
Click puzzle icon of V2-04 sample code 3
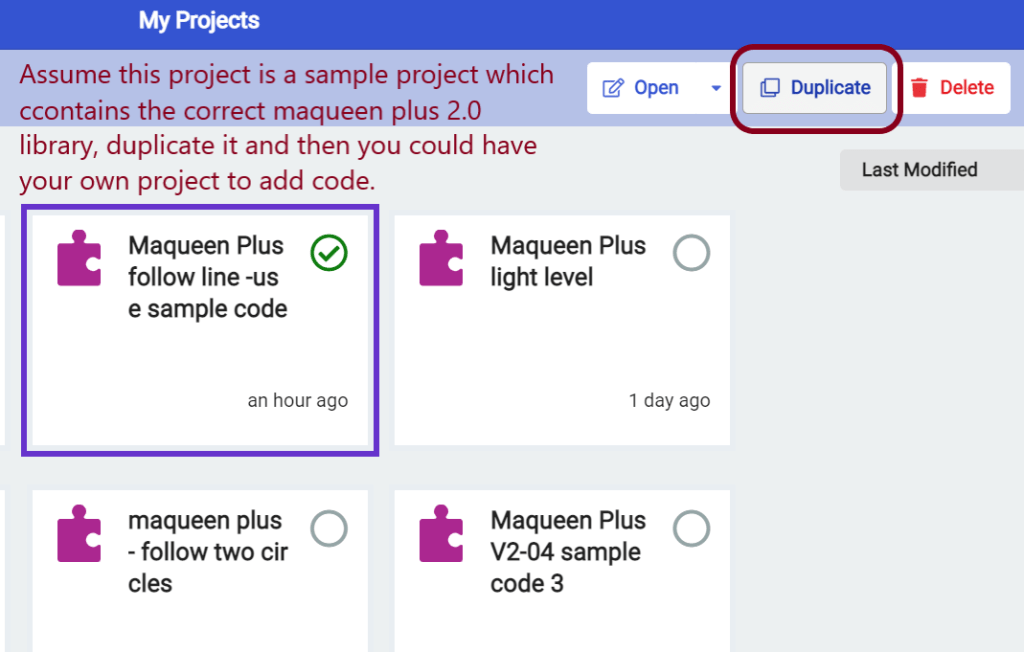point(441,533)
